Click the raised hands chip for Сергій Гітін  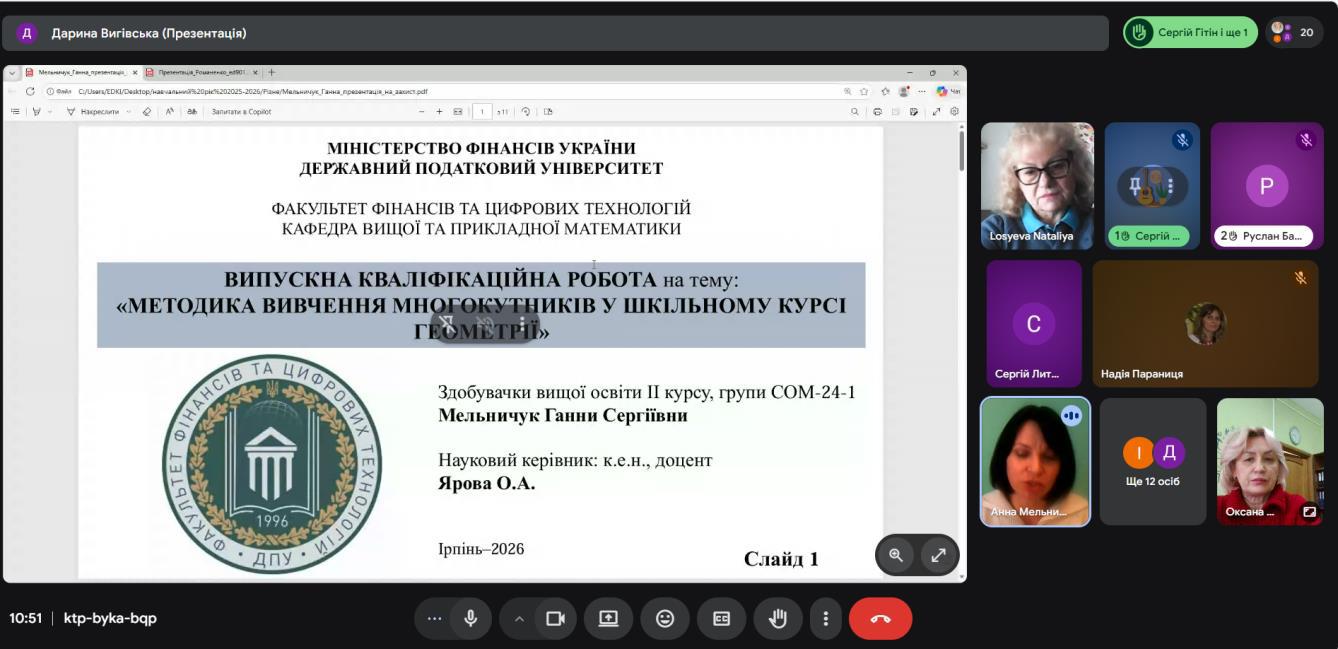point(1189,32)
